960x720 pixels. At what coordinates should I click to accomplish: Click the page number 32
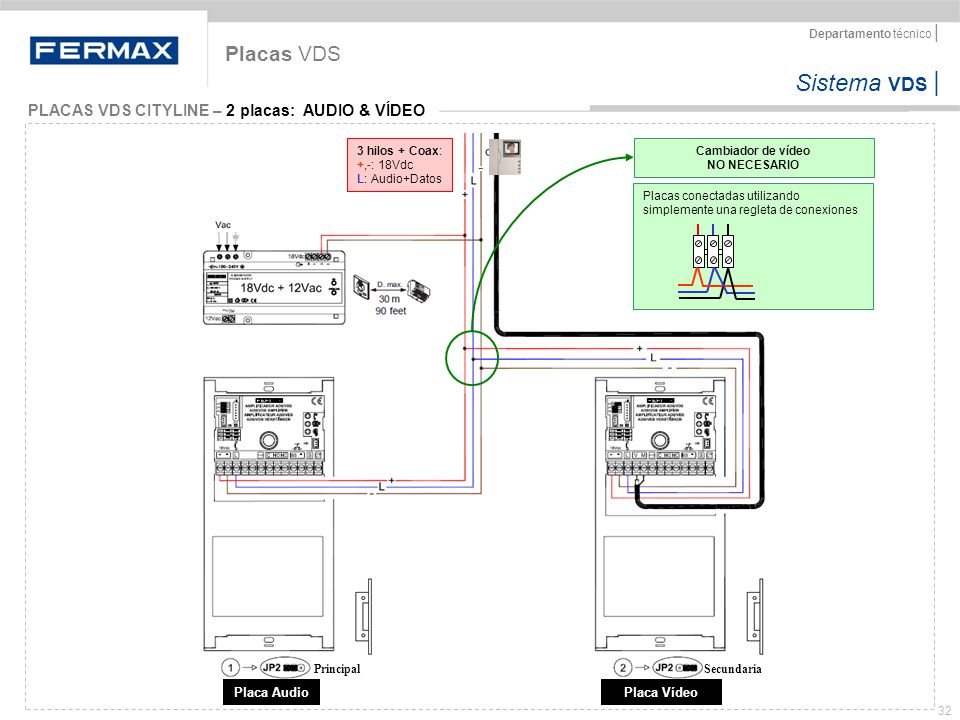point(945,710)
